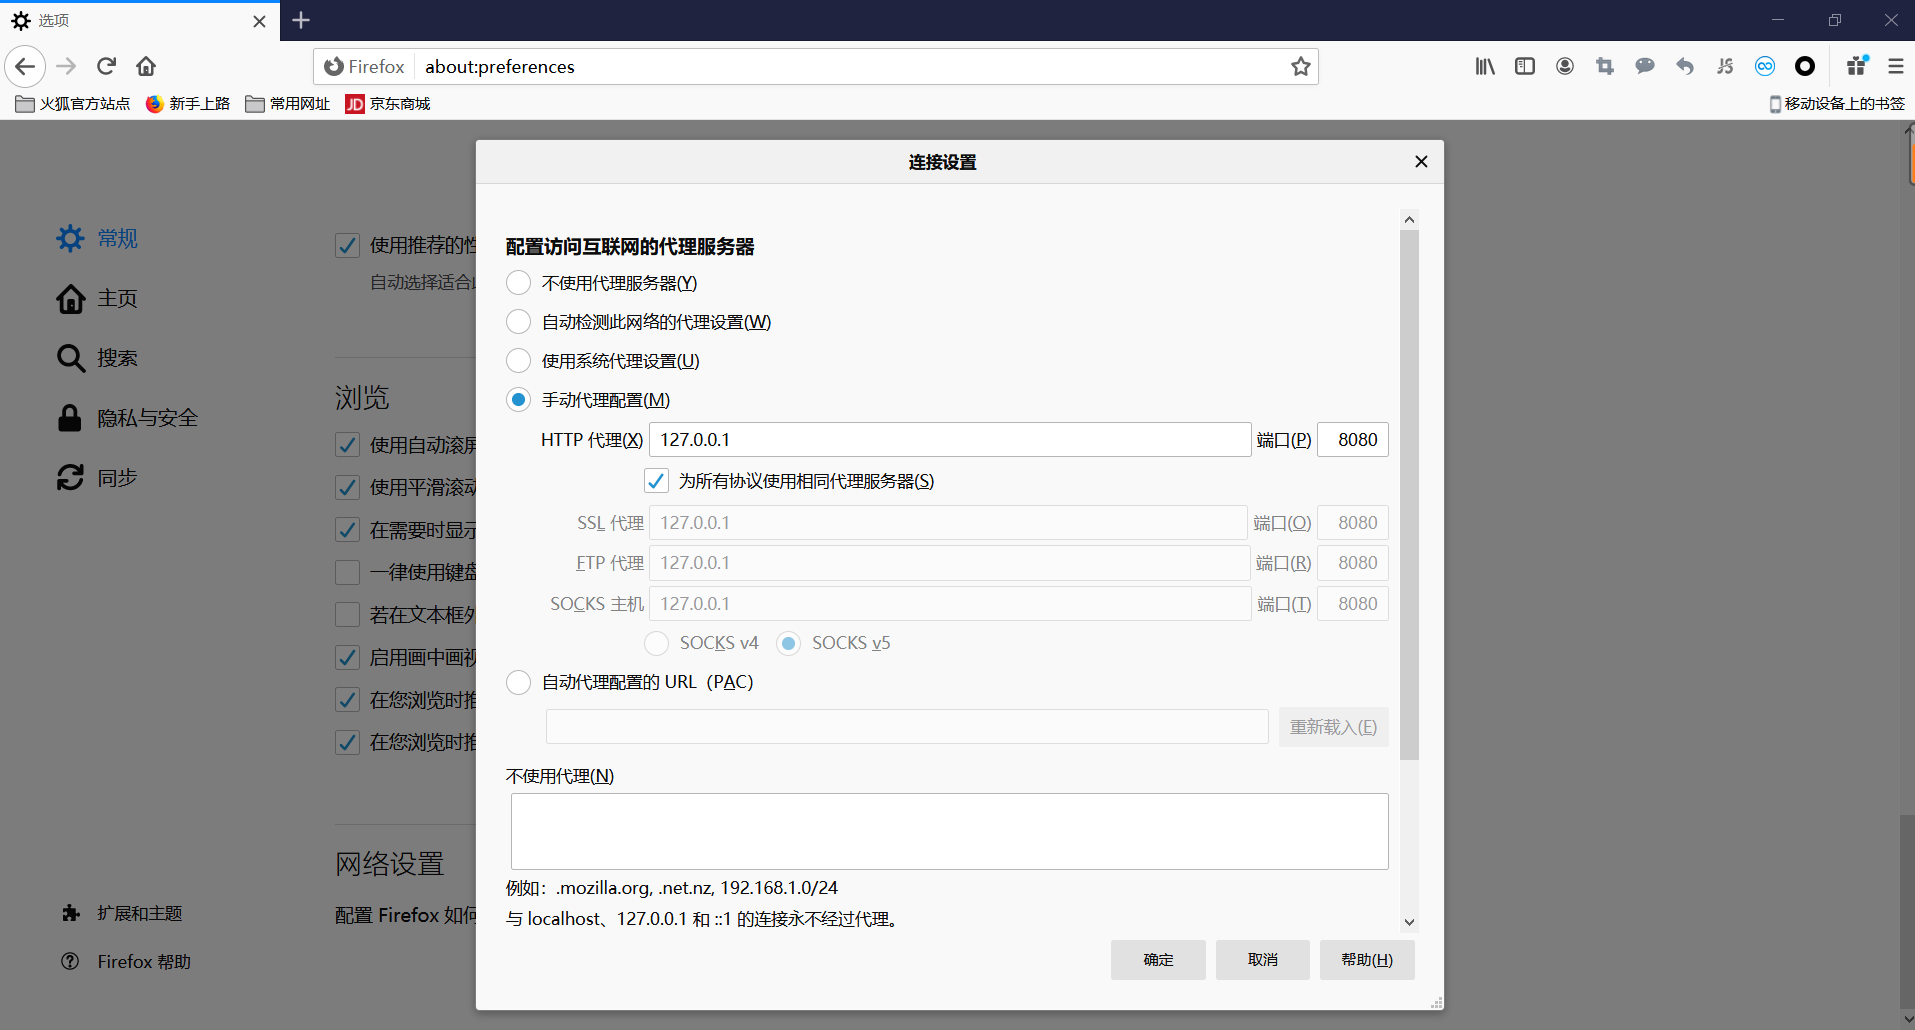The image size is (1915, 1030).
Task: Click the black circle extension icon
Action: pos(1805,66)
